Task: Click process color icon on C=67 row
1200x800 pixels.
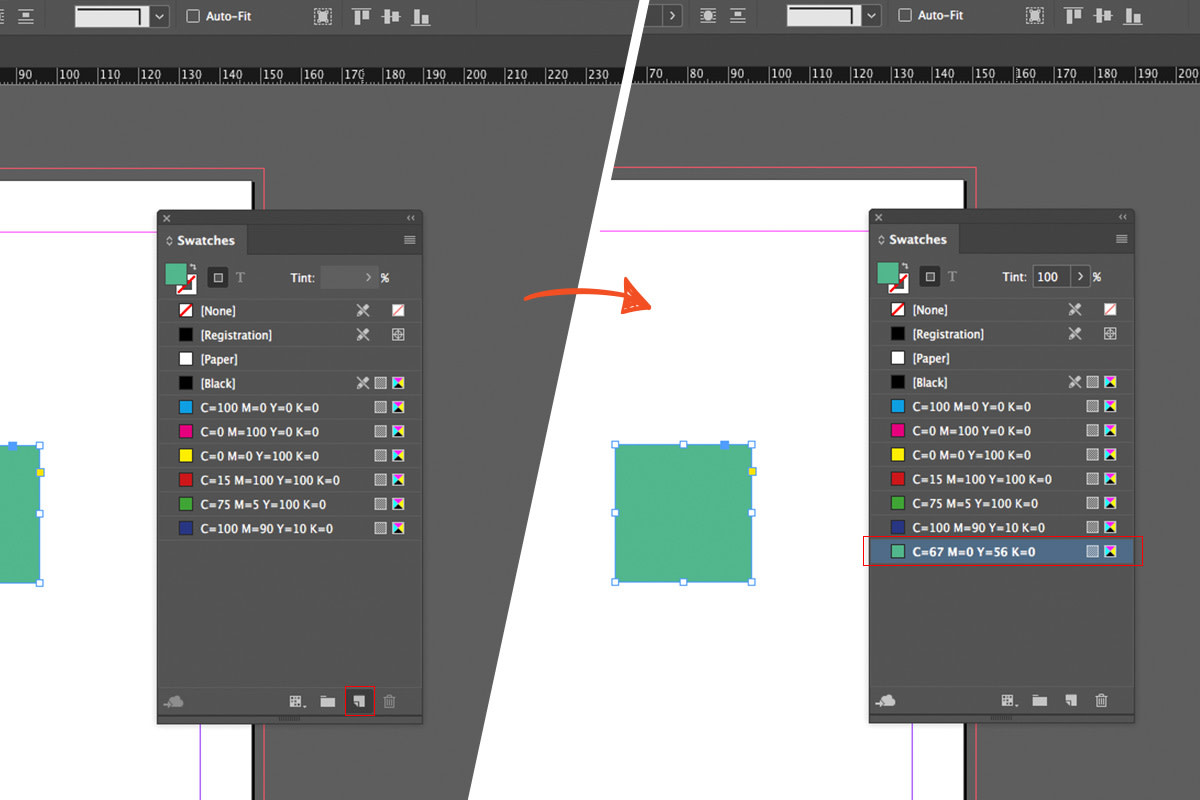Action: point(1093,551)
